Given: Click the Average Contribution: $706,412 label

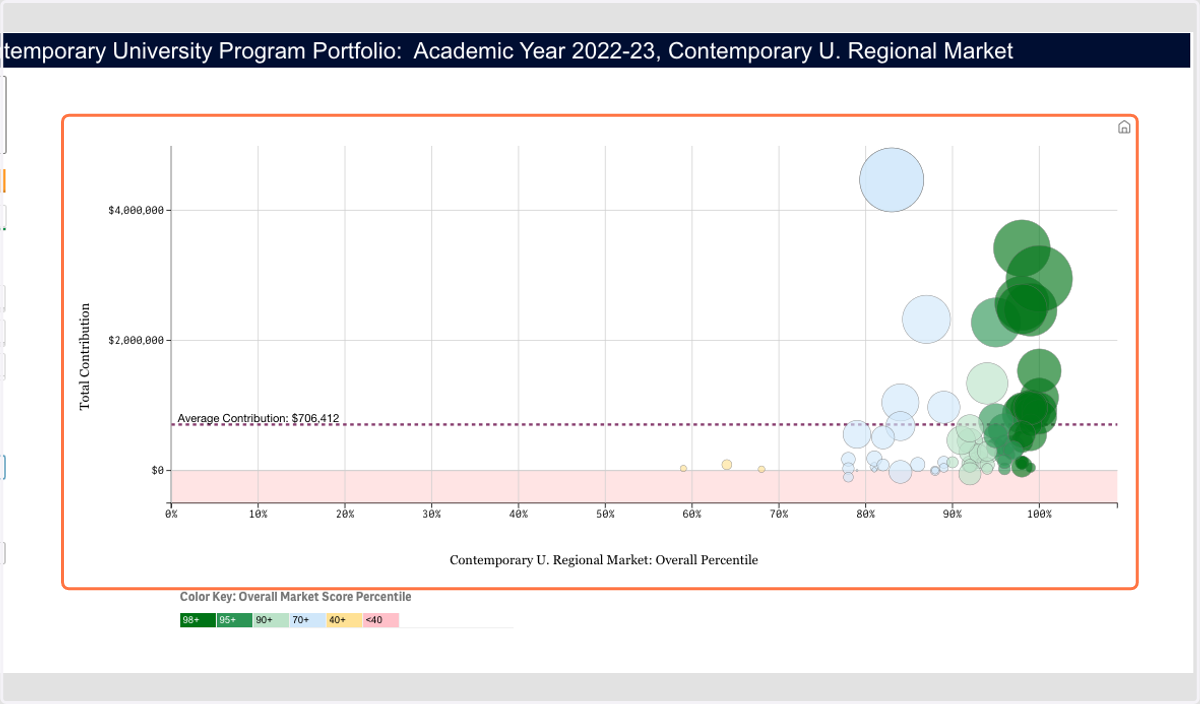Looking at the screenshot, I should click(x=258, y=418).
